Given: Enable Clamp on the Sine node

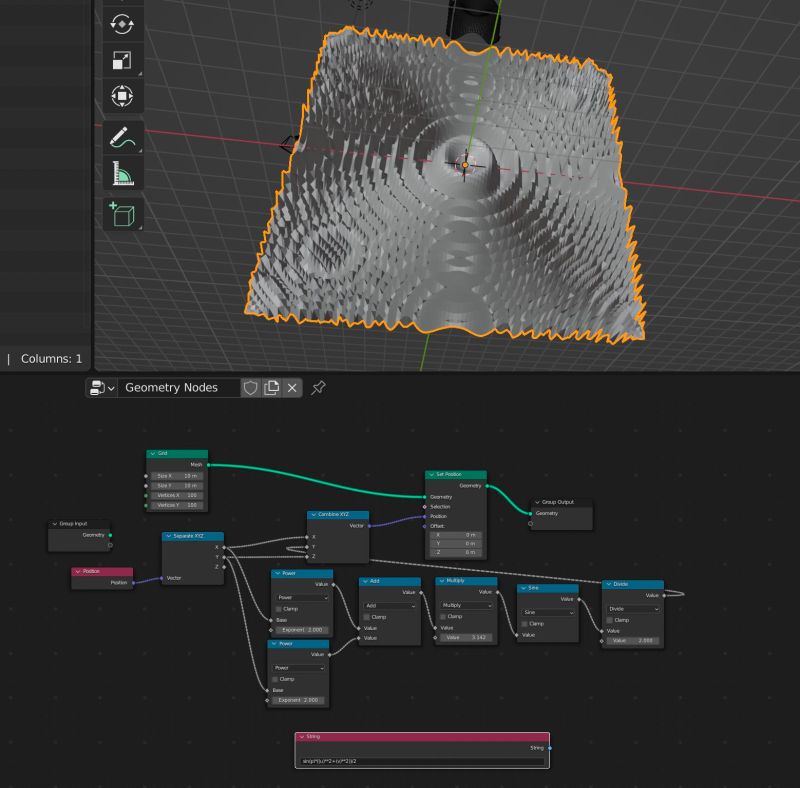Looking at the screenshot, I should (x=523, y=621).
